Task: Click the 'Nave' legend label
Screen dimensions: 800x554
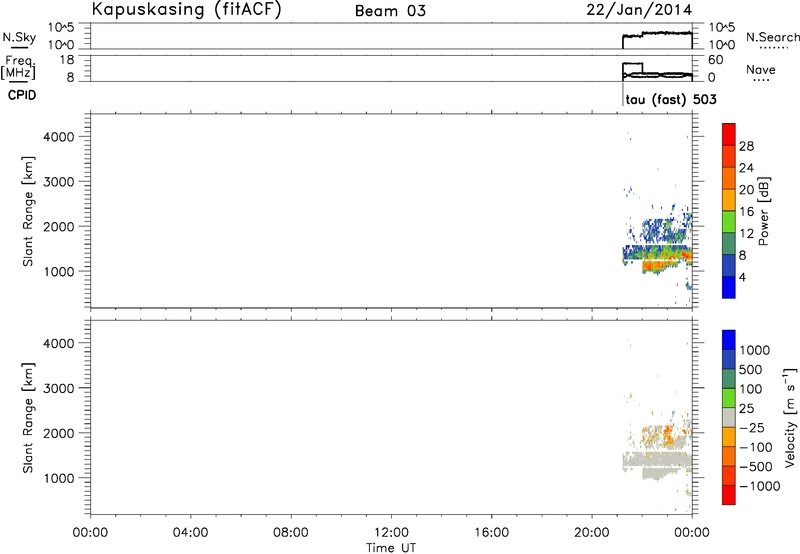Action: pos(761,70)
